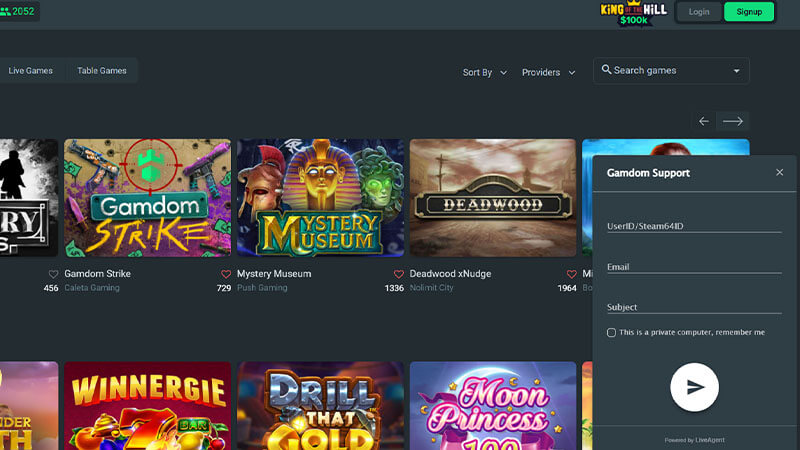Click the Subject input field

pos(694,307)
